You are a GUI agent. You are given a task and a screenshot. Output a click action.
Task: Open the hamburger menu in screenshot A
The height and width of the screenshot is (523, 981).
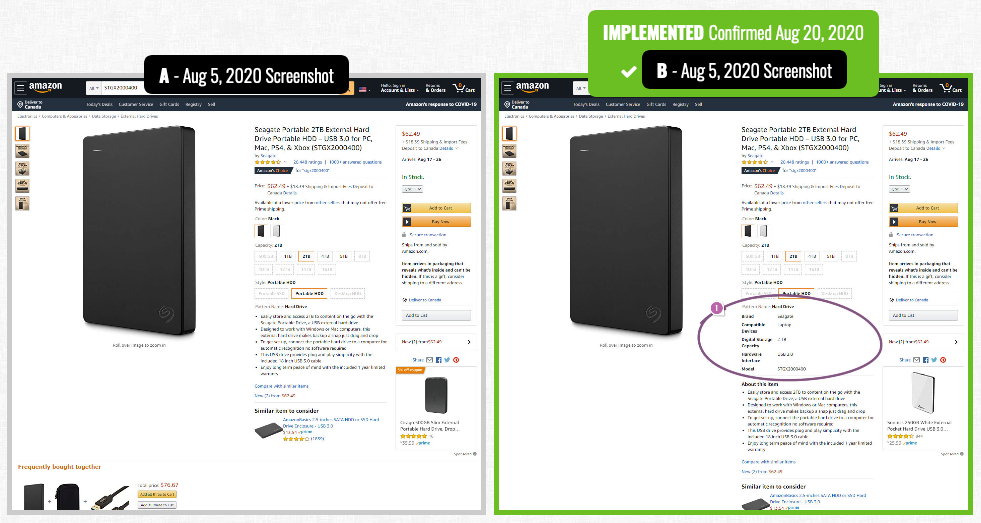21,88
